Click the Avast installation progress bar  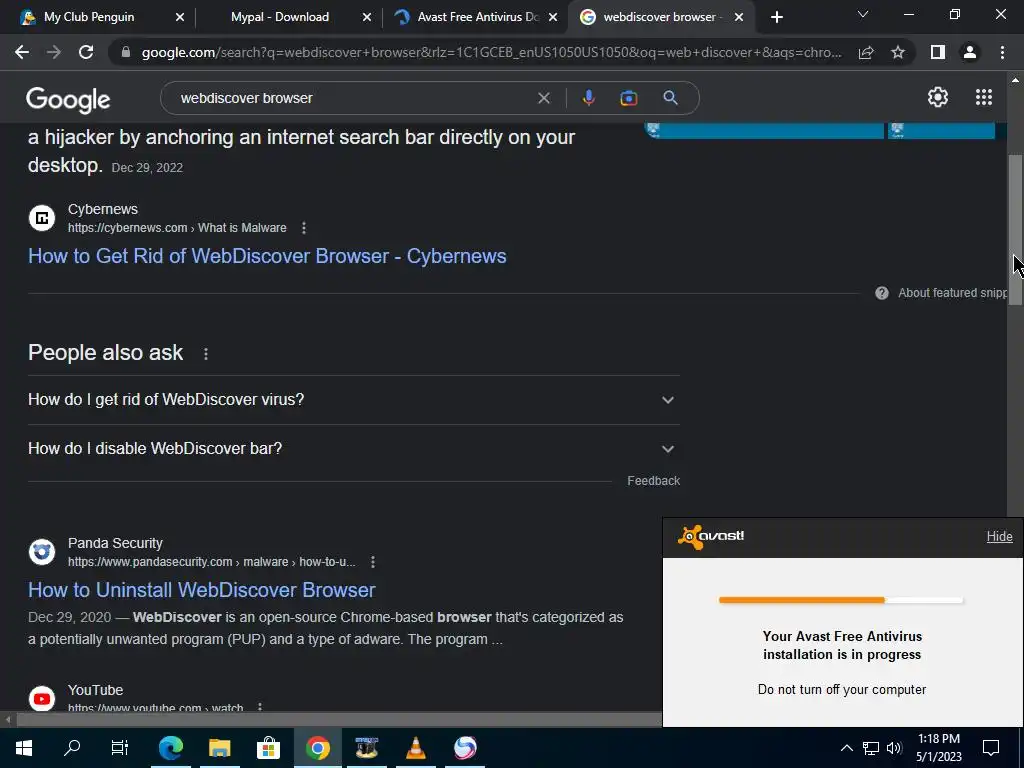pos(841,600)
